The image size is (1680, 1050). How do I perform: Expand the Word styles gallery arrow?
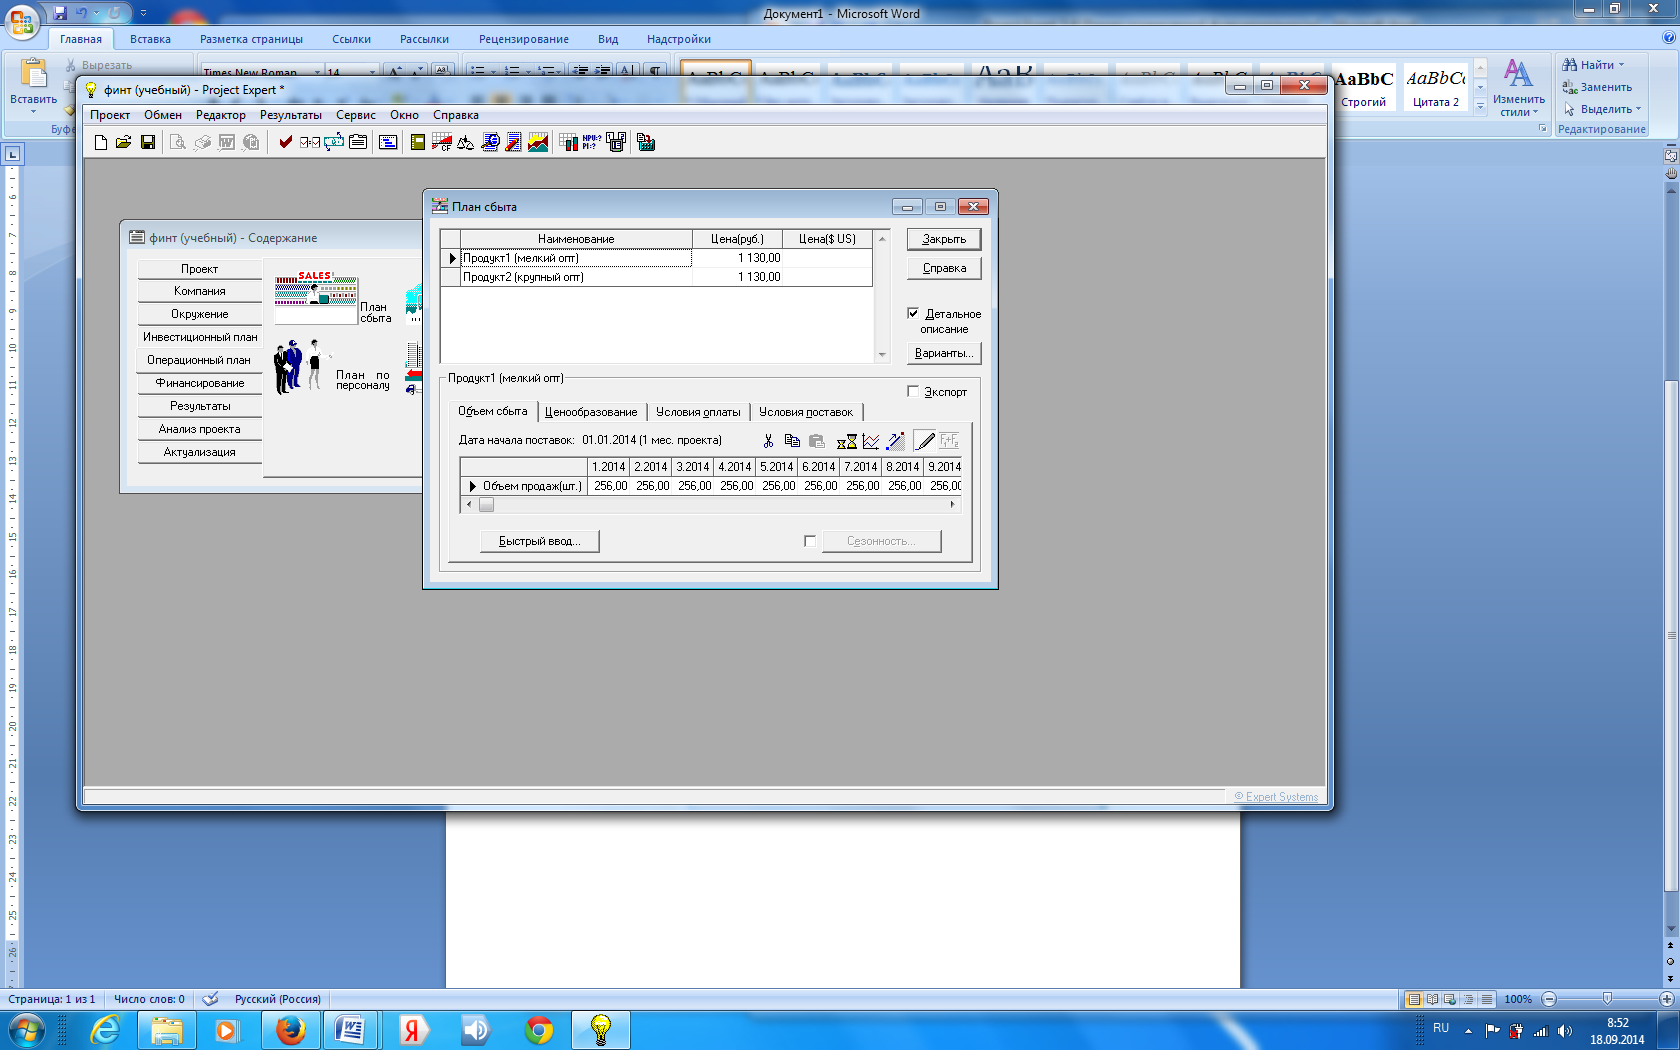point(1481,106)
